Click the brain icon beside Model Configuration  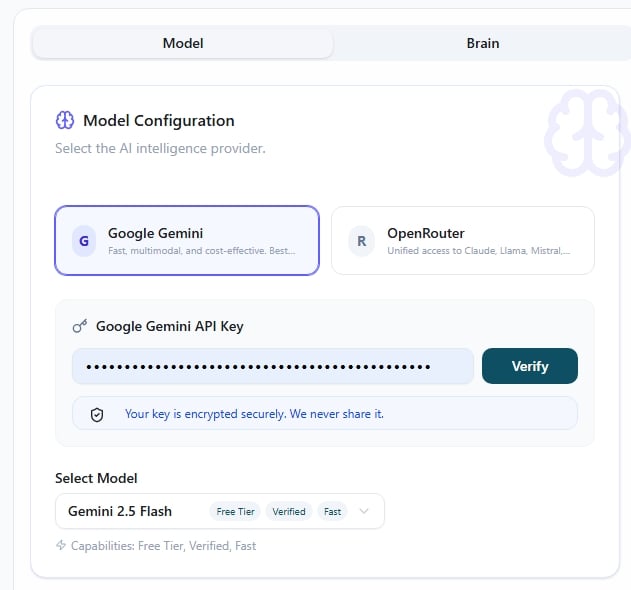[x=65, y=120]
